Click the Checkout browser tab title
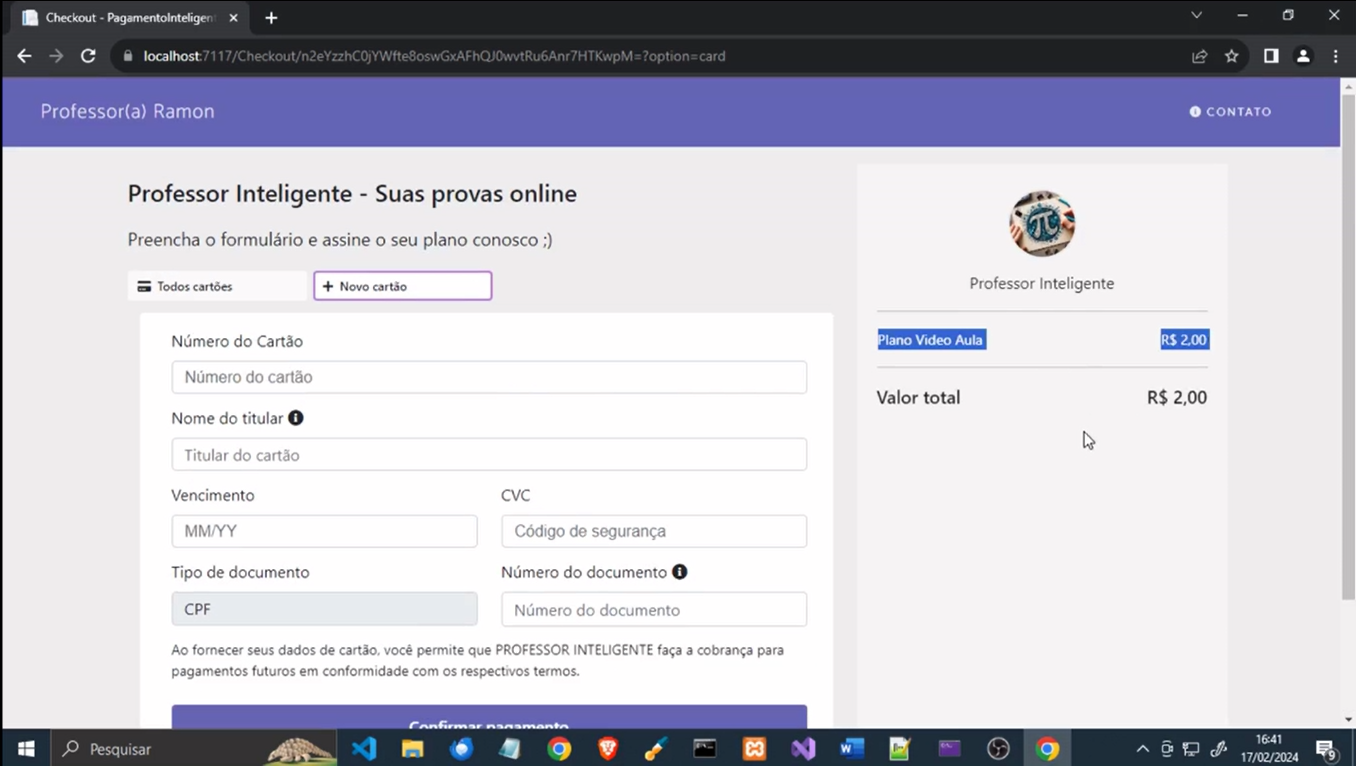The image size is (1356, 766). (130, 18)
